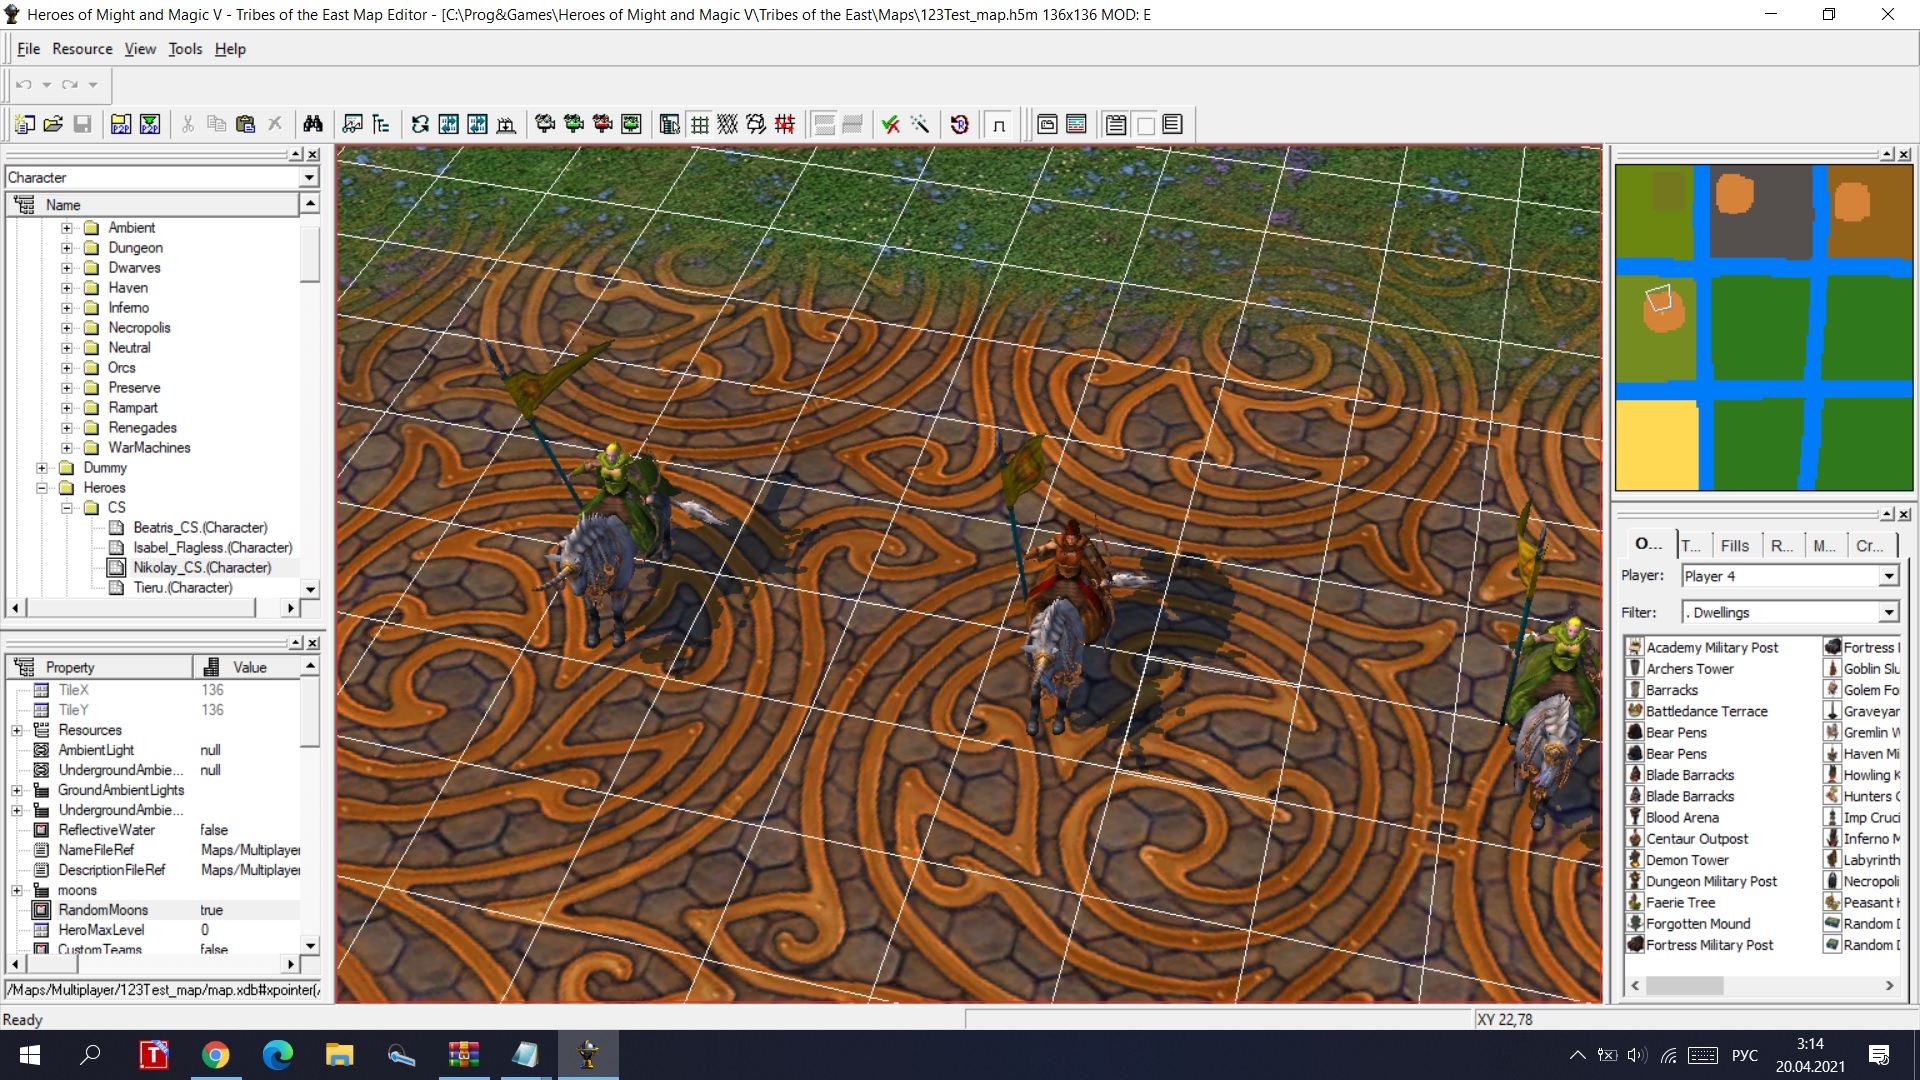The width and height of the screenshot is (1920, 1080).
Task: Click the green and red check validation icon
Action: click(x=890, y=124)
